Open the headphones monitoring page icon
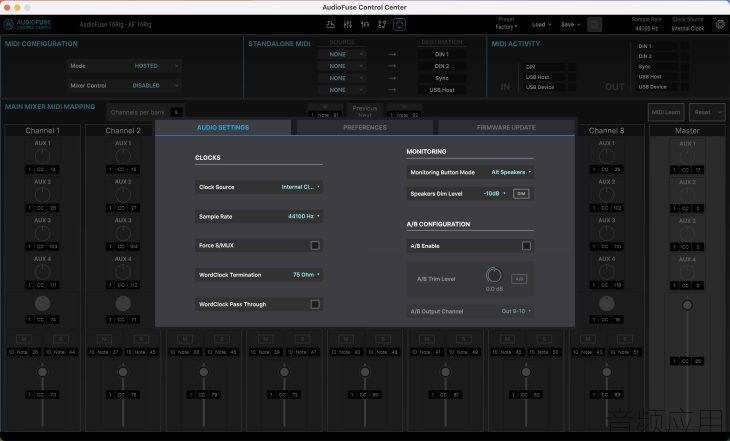Viewport: 730px width, 441px height. click(365, 24)
